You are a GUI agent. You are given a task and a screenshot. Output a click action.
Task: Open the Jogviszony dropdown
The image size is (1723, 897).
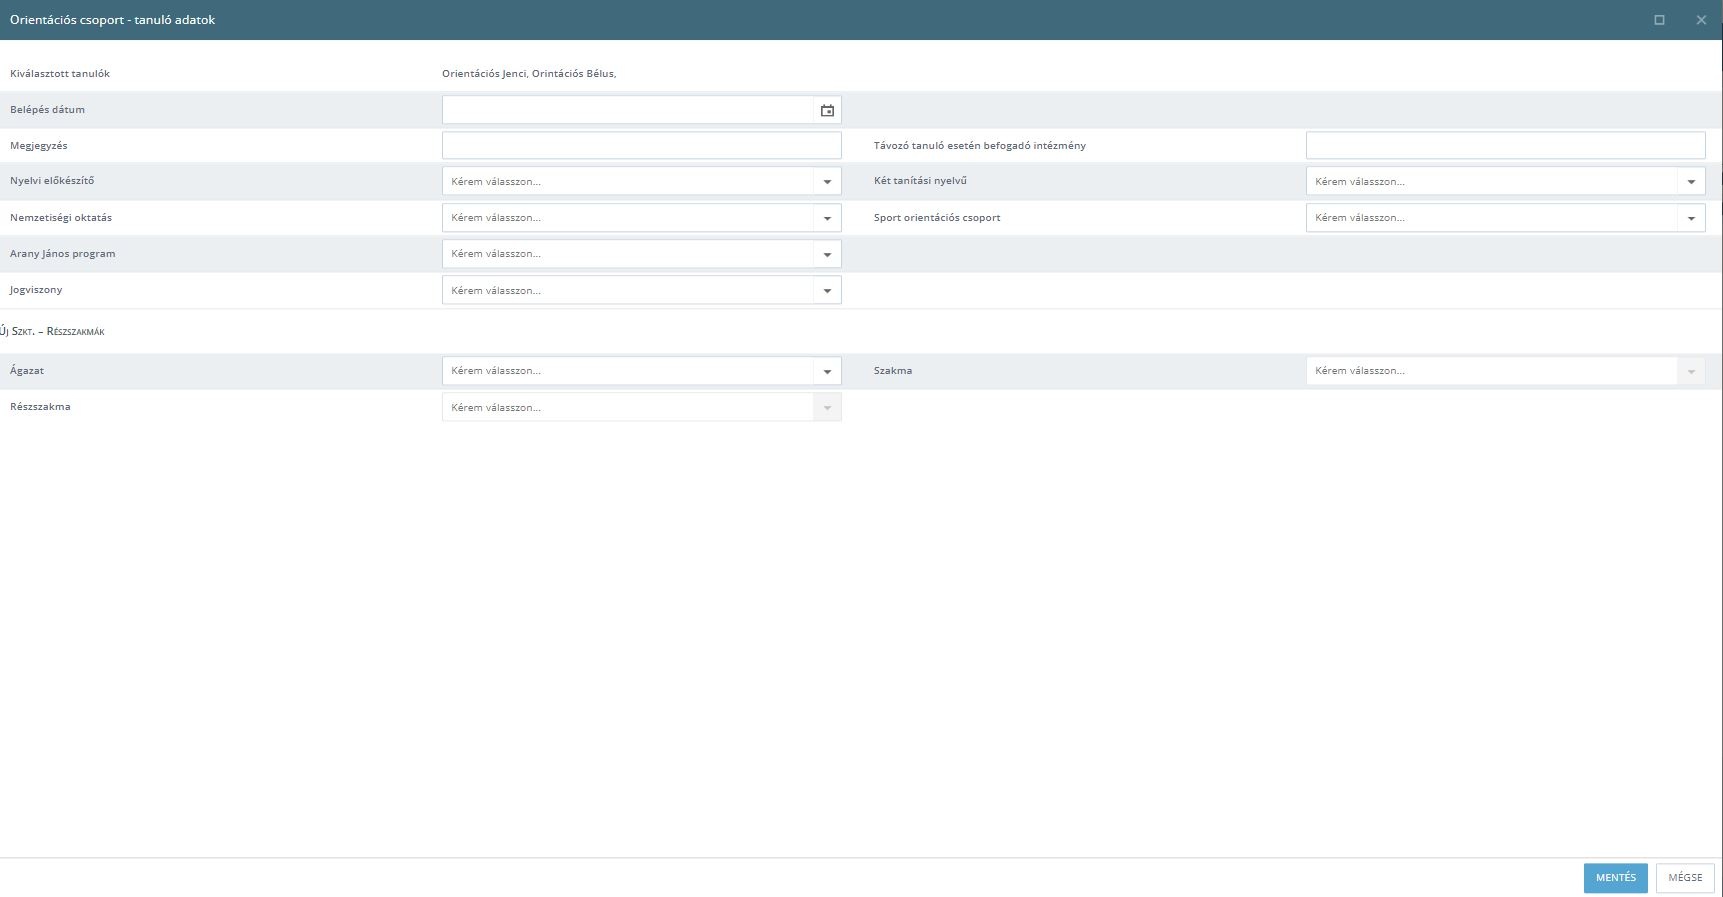pyautogui.click(x=642, y=290)
